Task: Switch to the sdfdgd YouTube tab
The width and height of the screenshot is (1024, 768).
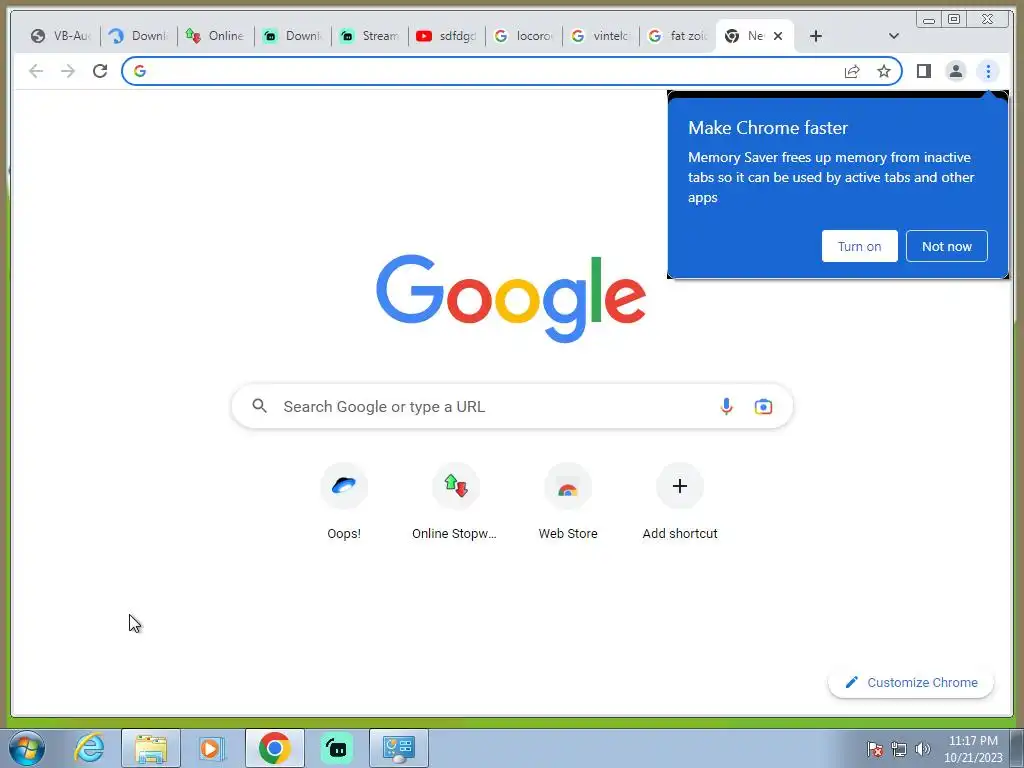Action: coord(447,36)
